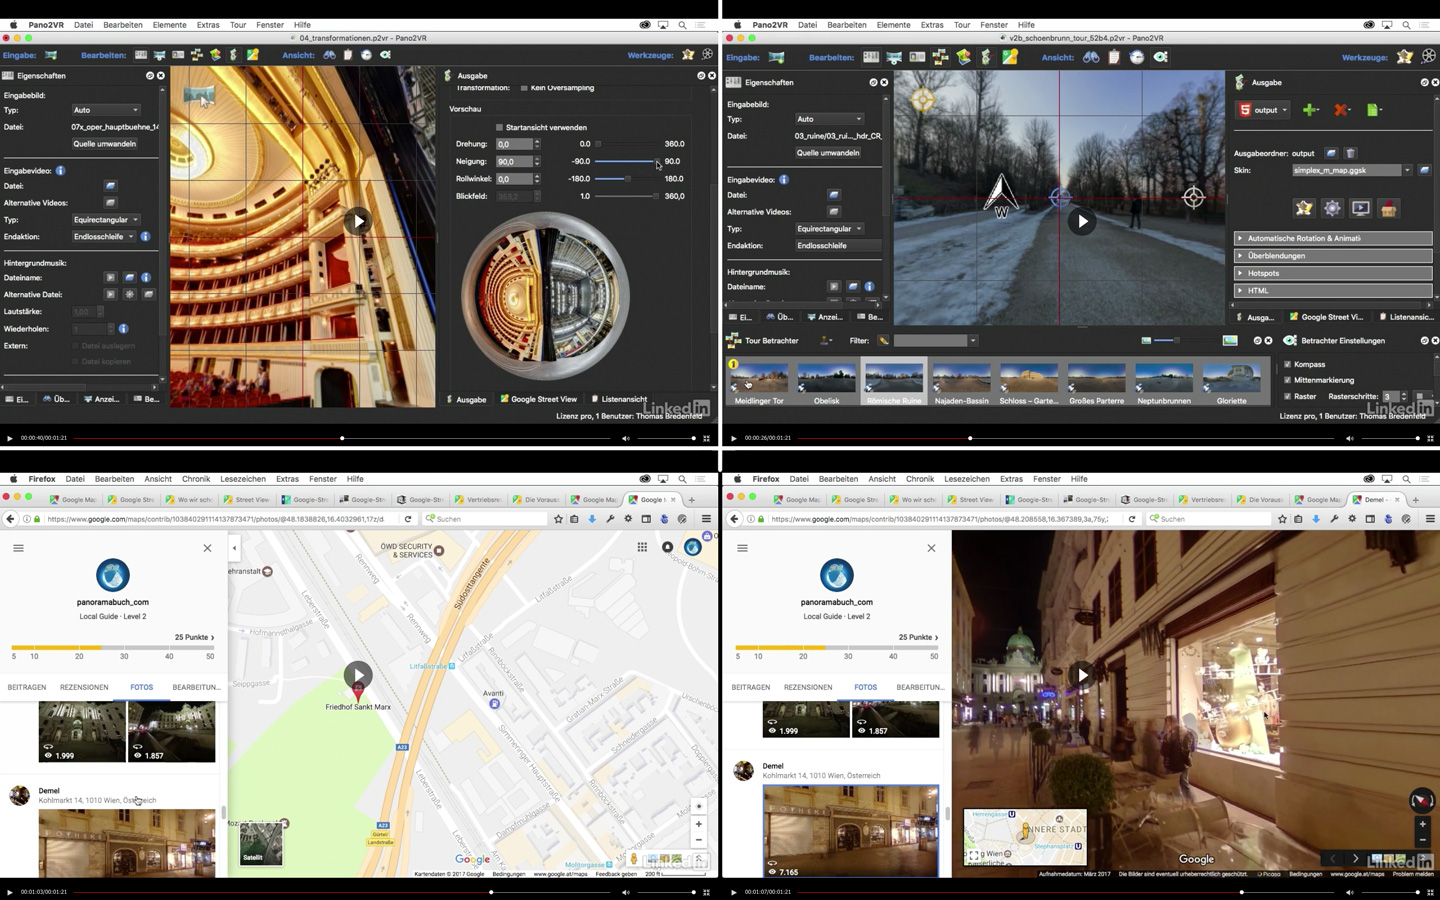
Task: Toggle Raster checkbox in Betrachter Einstellungen
Action: pyautogui.click(x=1288, y=396)
